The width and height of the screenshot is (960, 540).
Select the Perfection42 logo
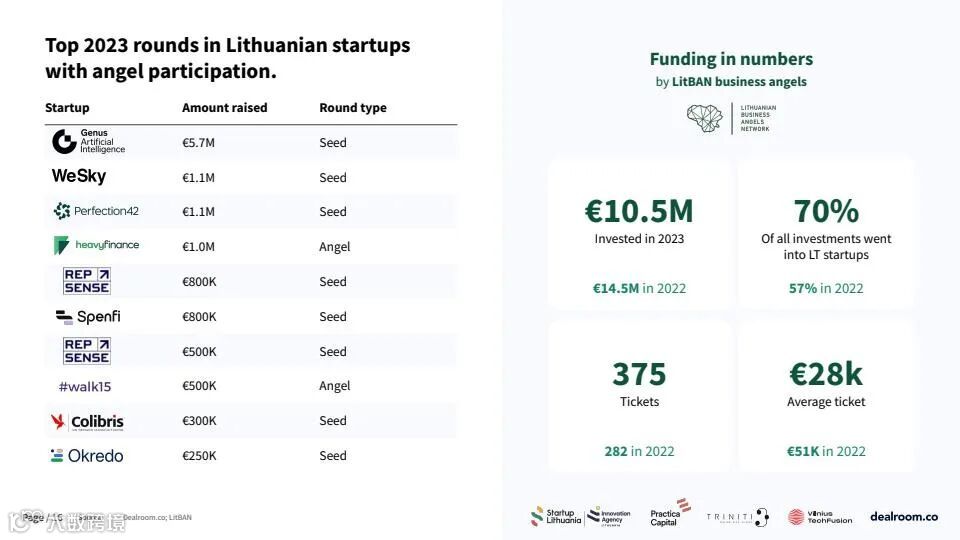tap(96, 211)
